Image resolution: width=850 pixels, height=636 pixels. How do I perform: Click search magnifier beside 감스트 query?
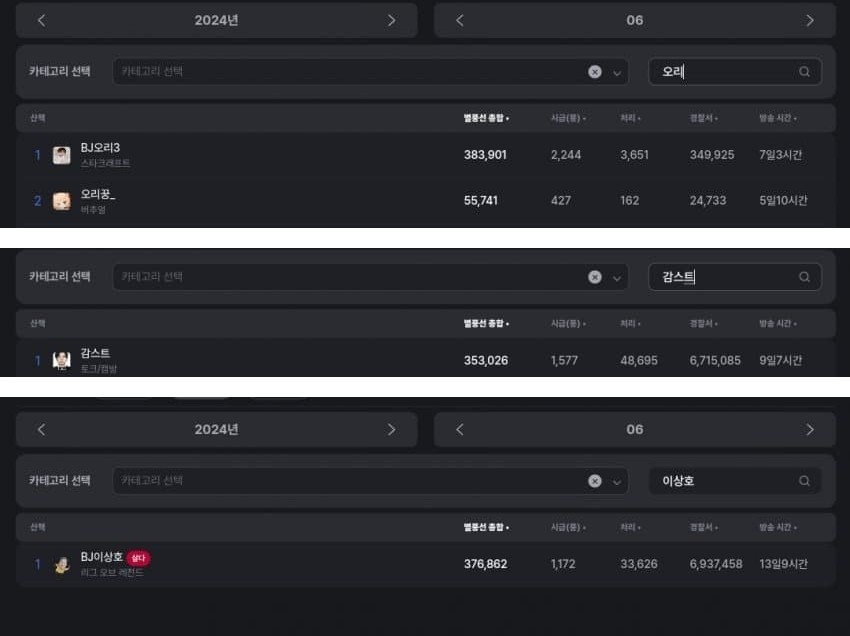tap(804, 277)
